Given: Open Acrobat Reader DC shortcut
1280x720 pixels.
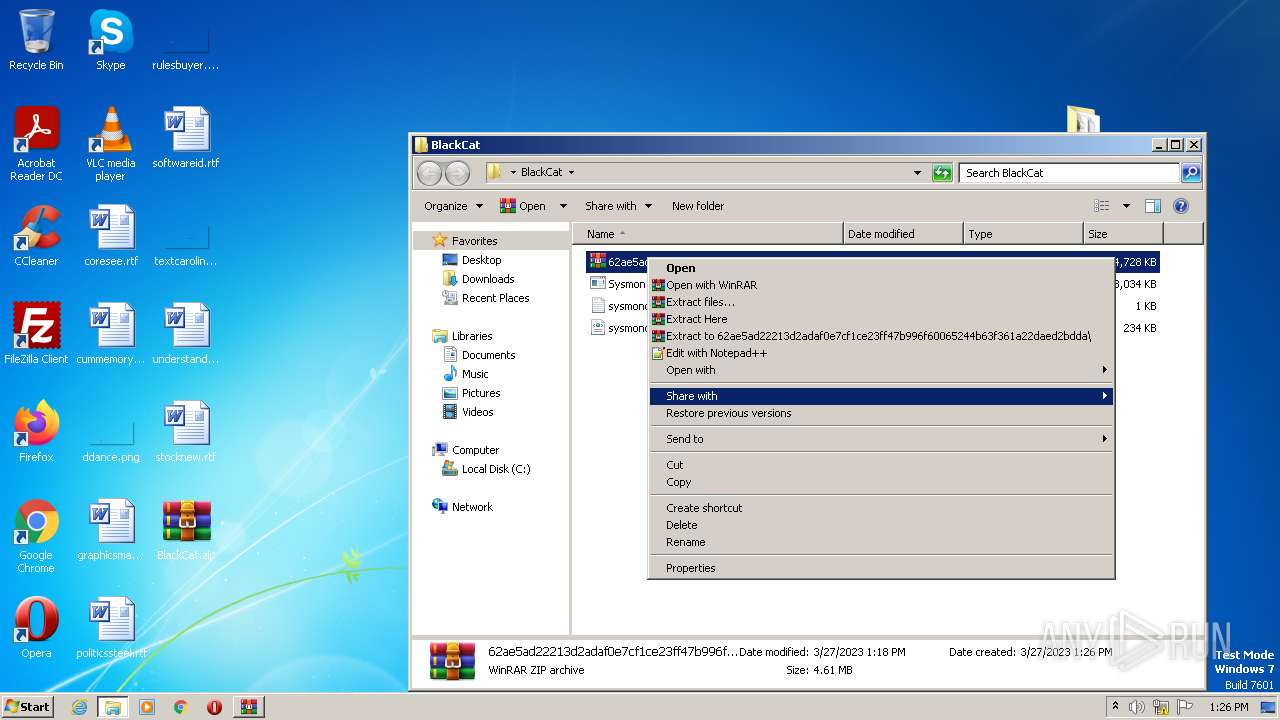Looking at the screenshot, I should [x=36, y=143].
